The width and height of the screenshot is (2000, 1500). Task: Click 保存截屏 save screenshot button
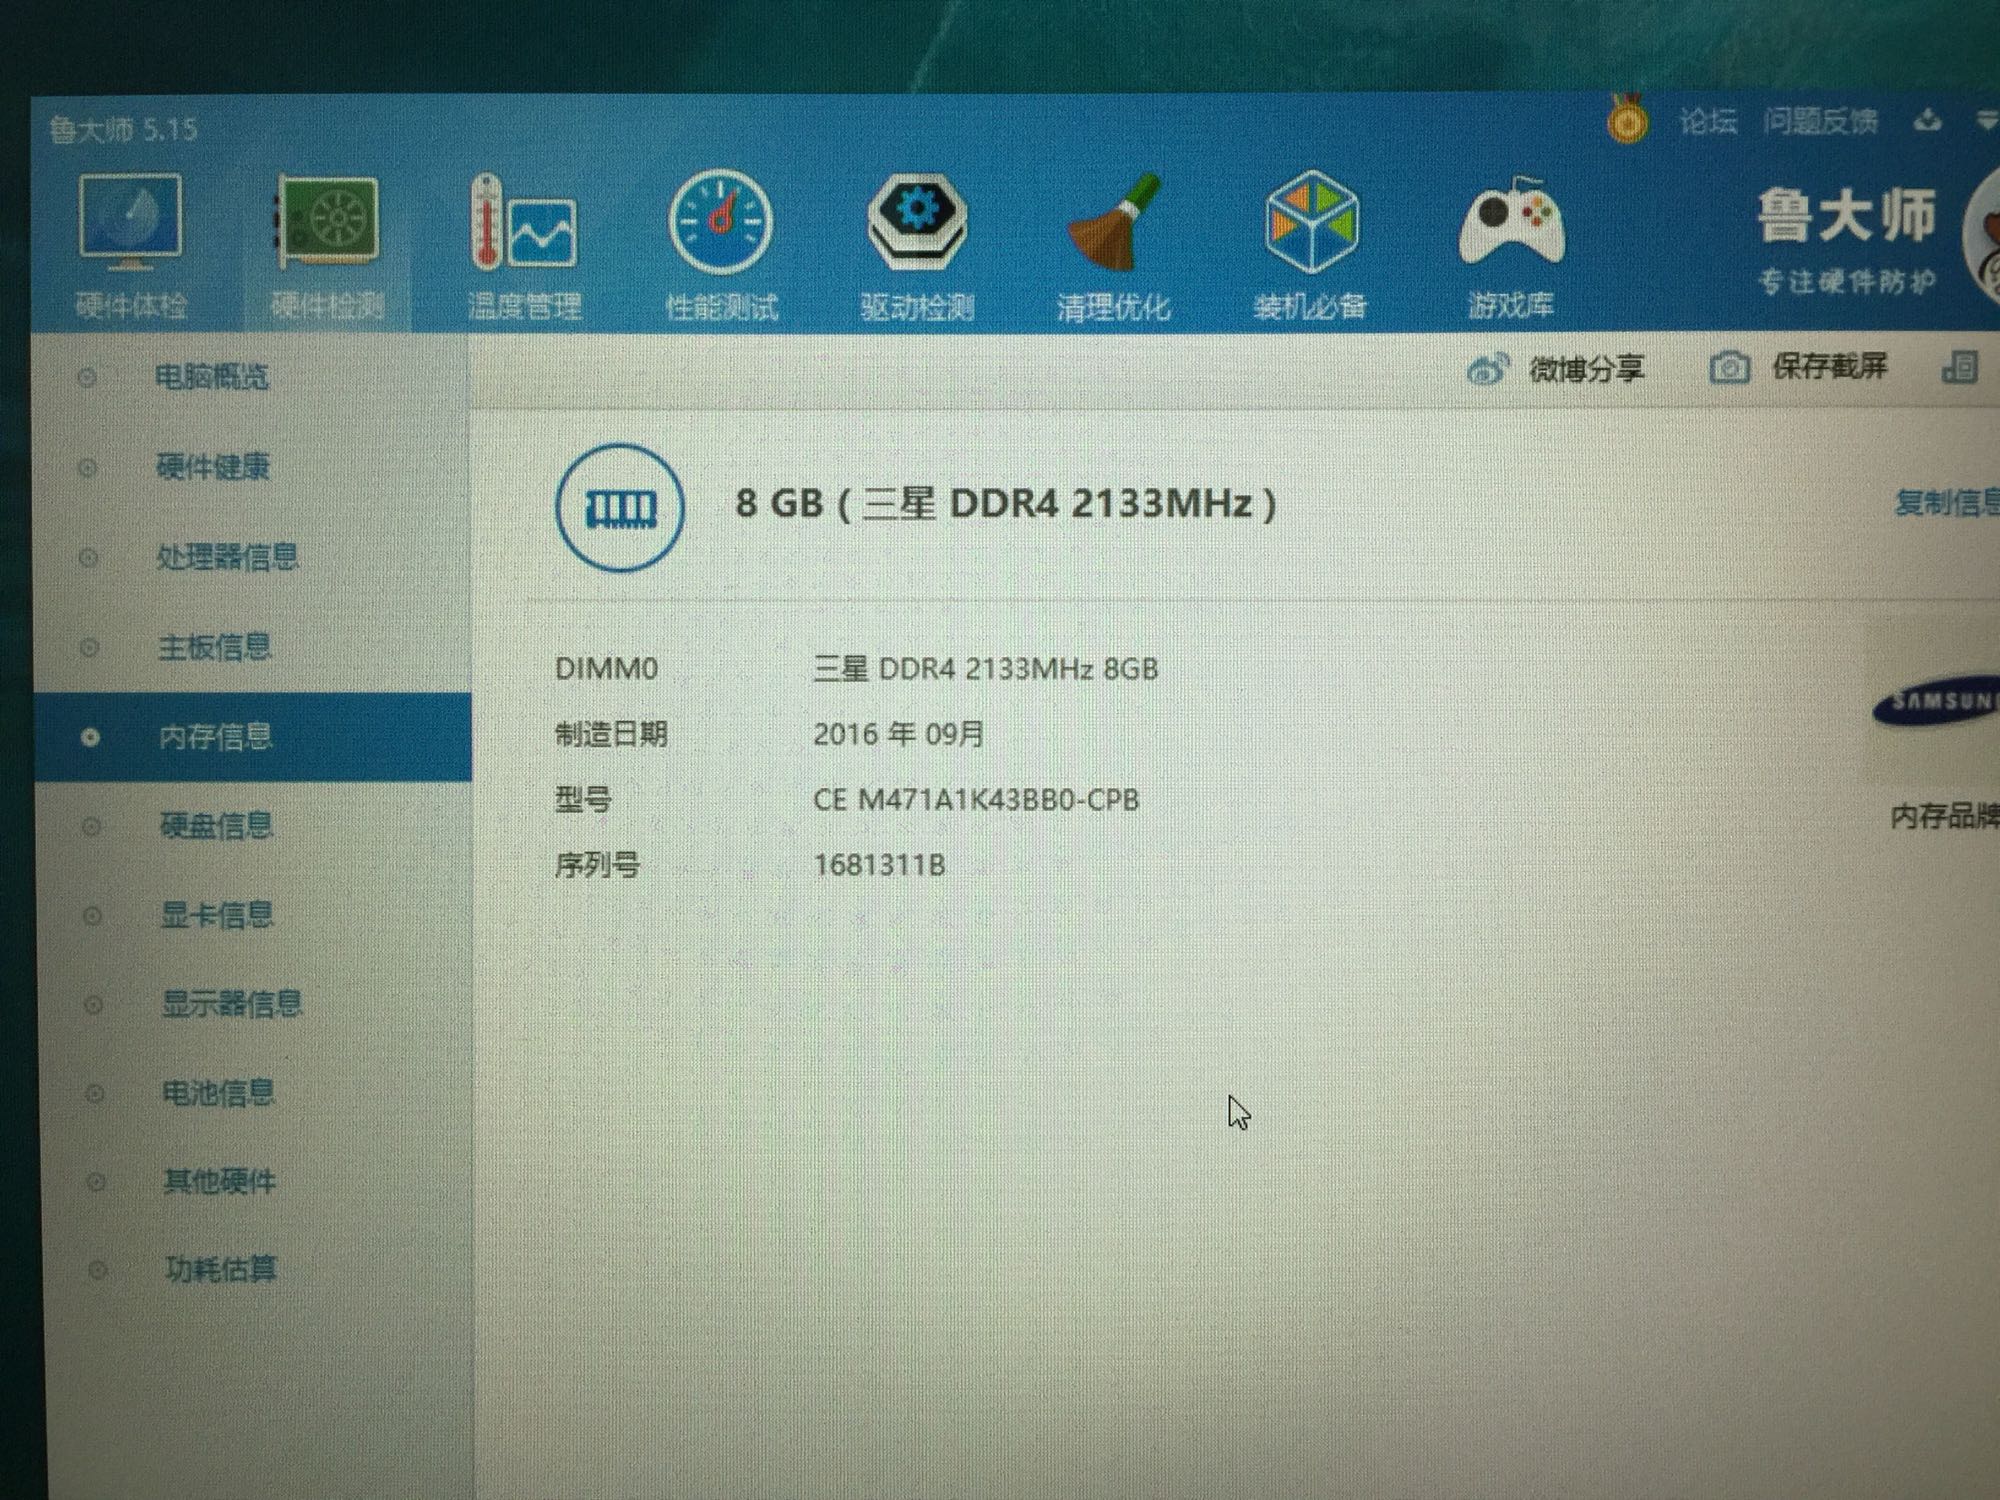pyautogui.click(x=1830, y=367)
